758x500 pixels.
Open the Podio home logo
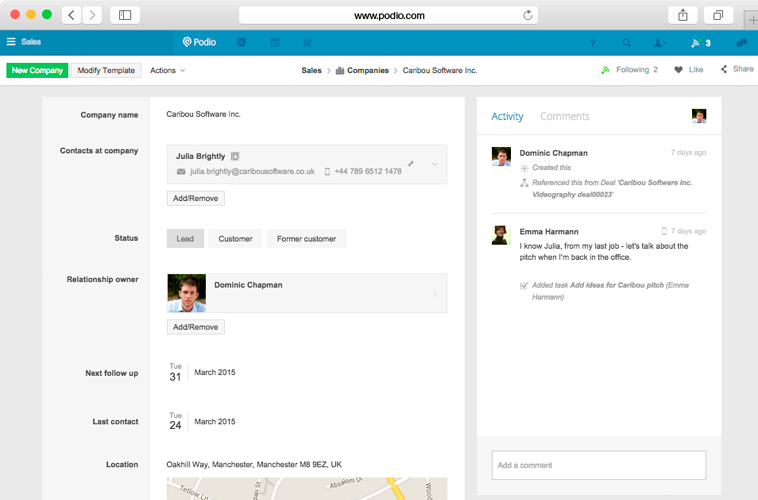pyautogui.click(x=200, y=42)
